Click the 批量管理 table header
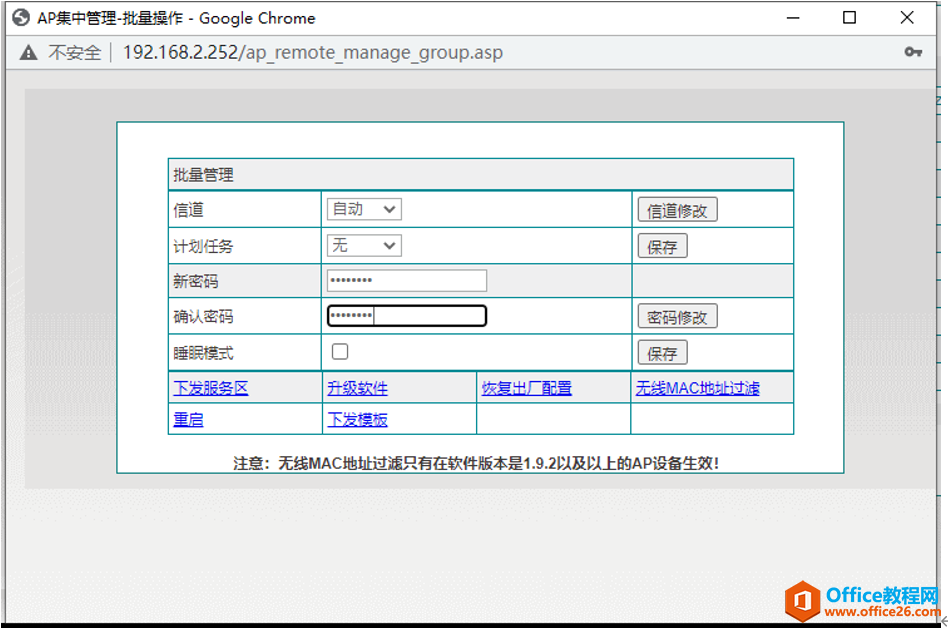 tap(481, 175)
